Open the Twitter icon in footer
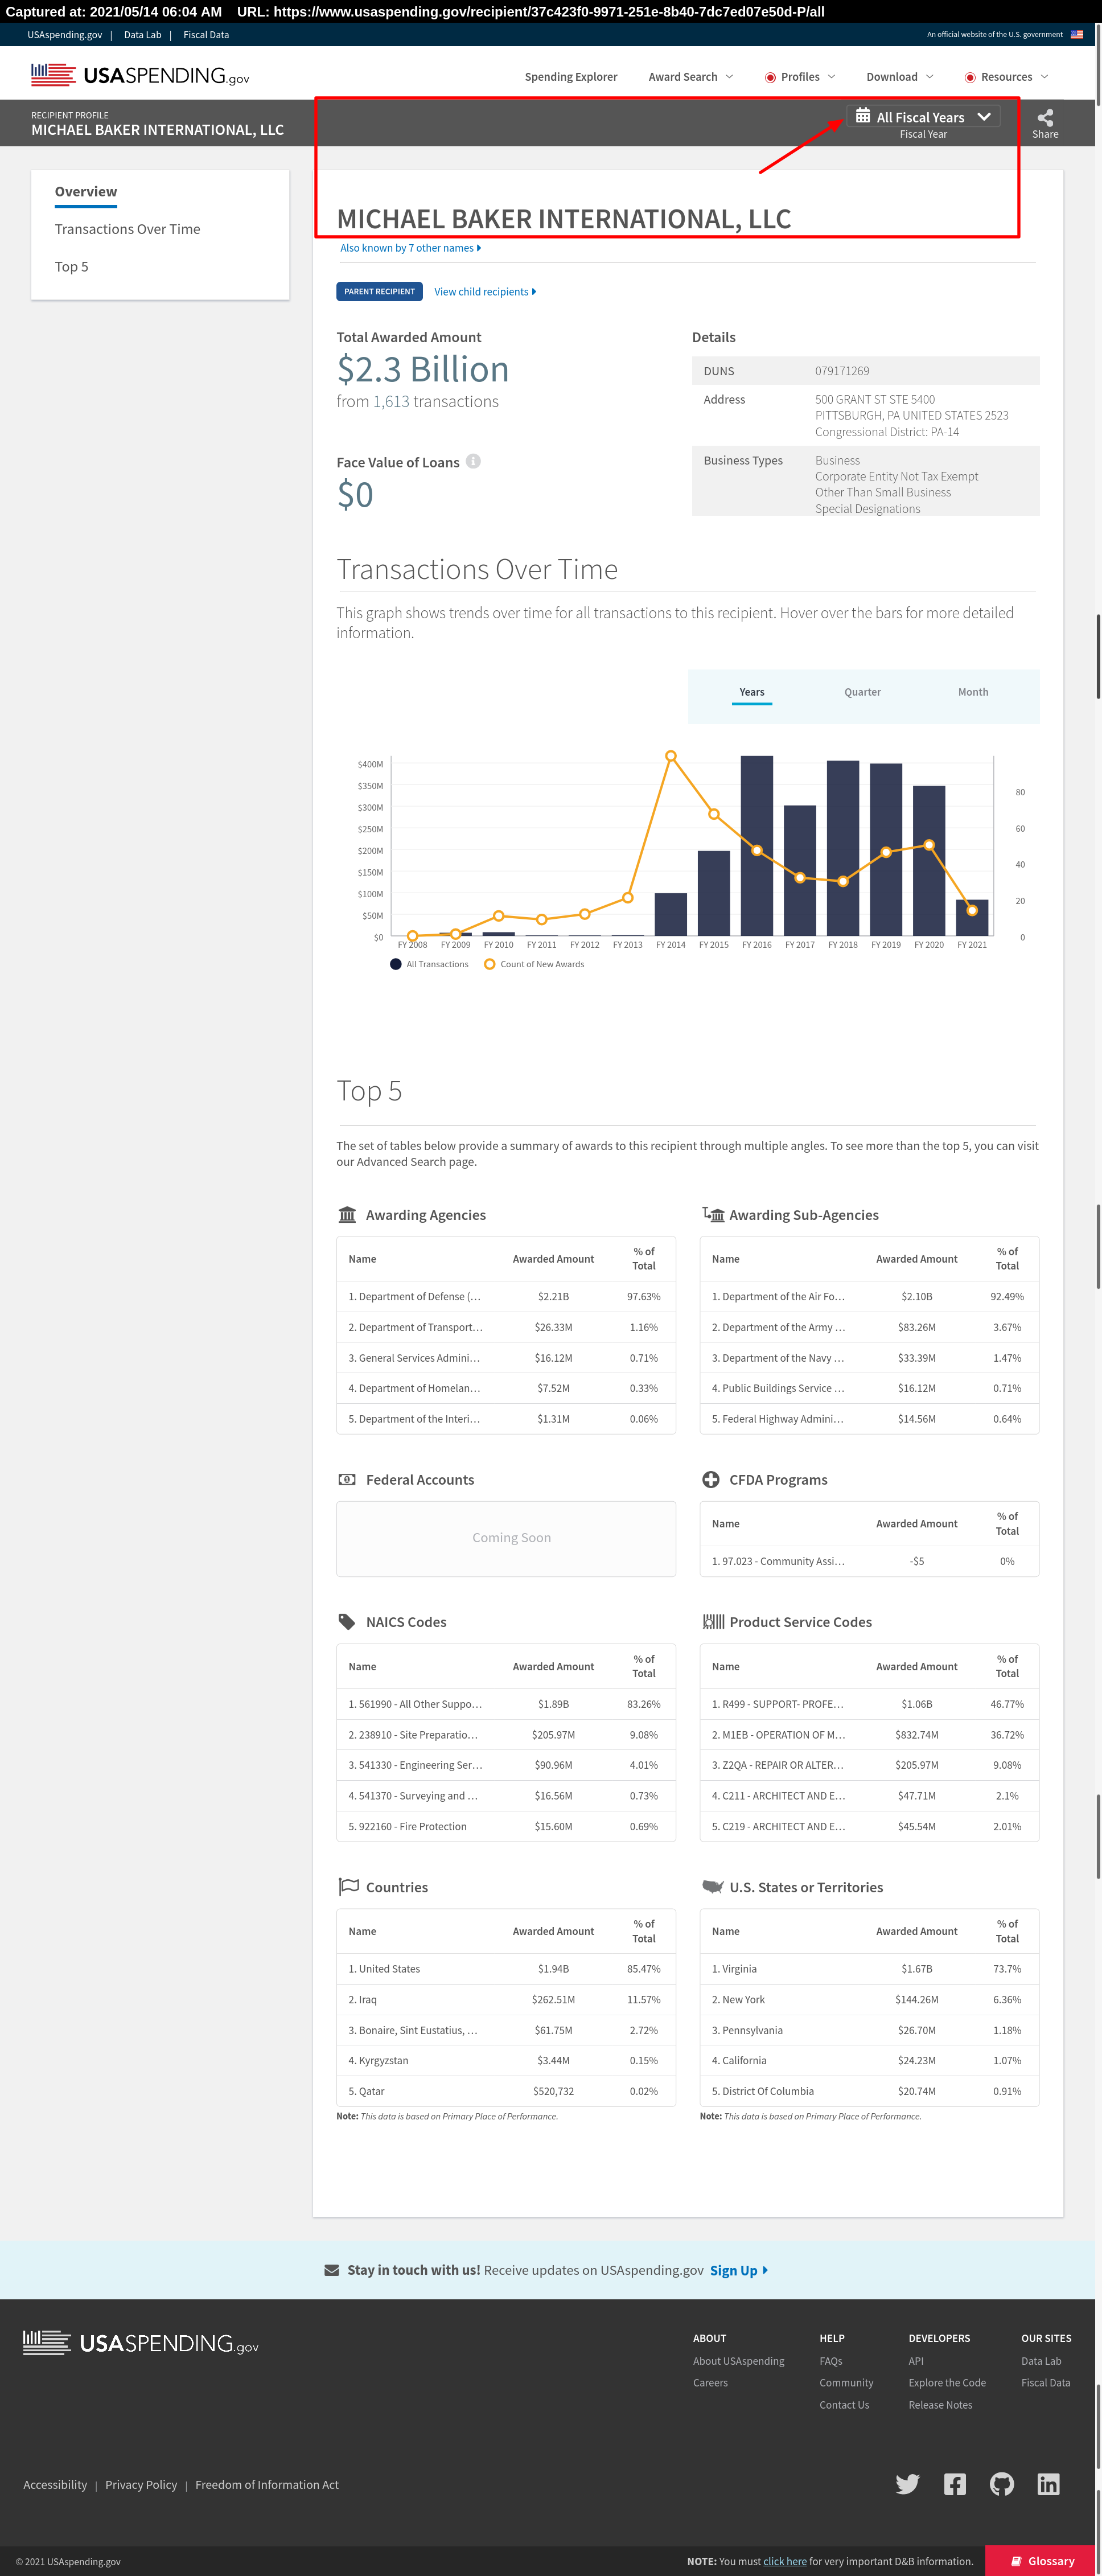 (907, 2484)
